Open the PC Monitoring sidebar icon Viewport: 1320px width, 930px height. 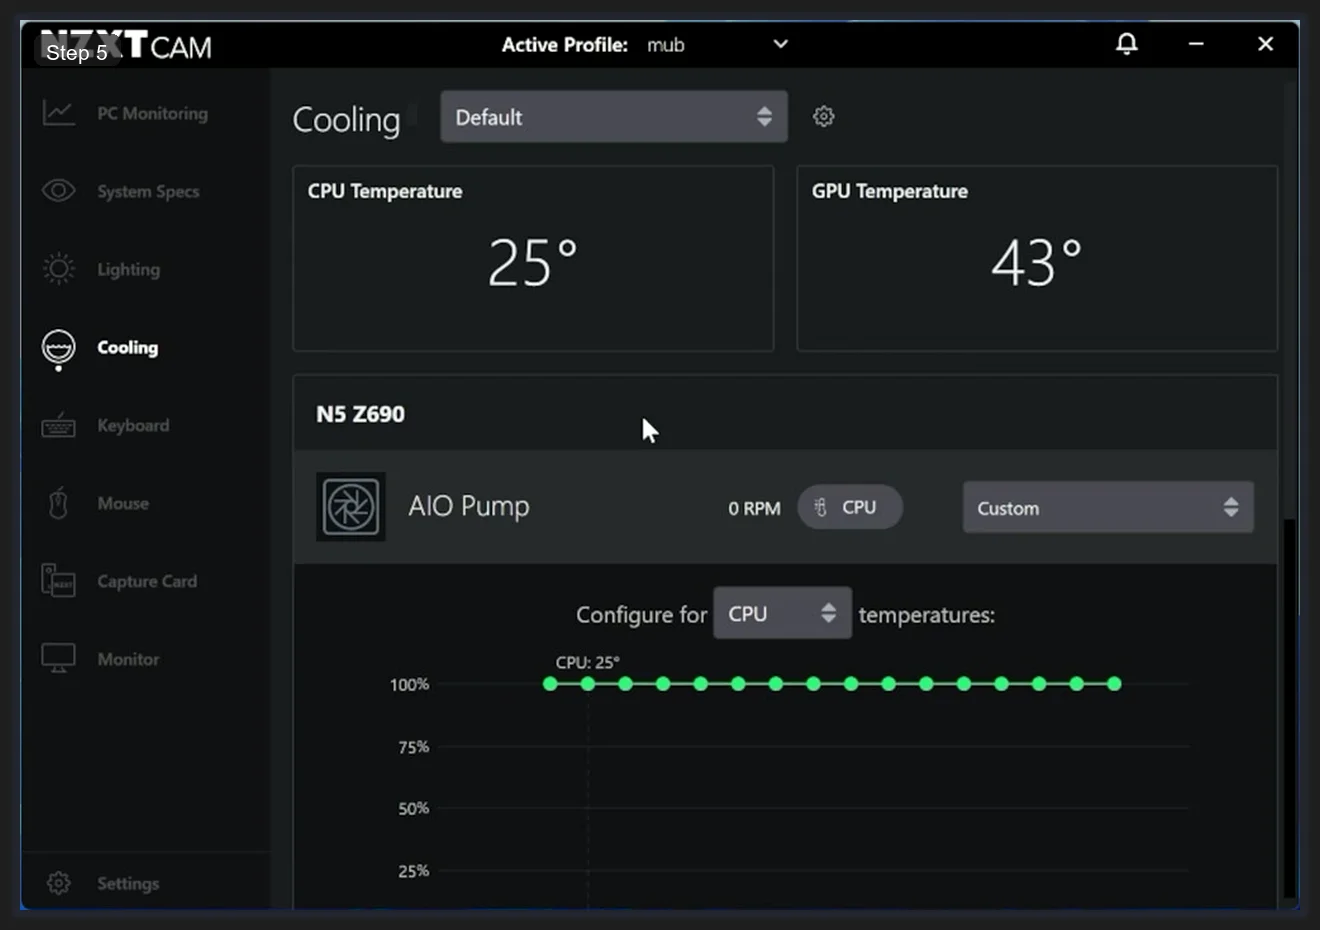pyautogui.click(x=58, y=113)
